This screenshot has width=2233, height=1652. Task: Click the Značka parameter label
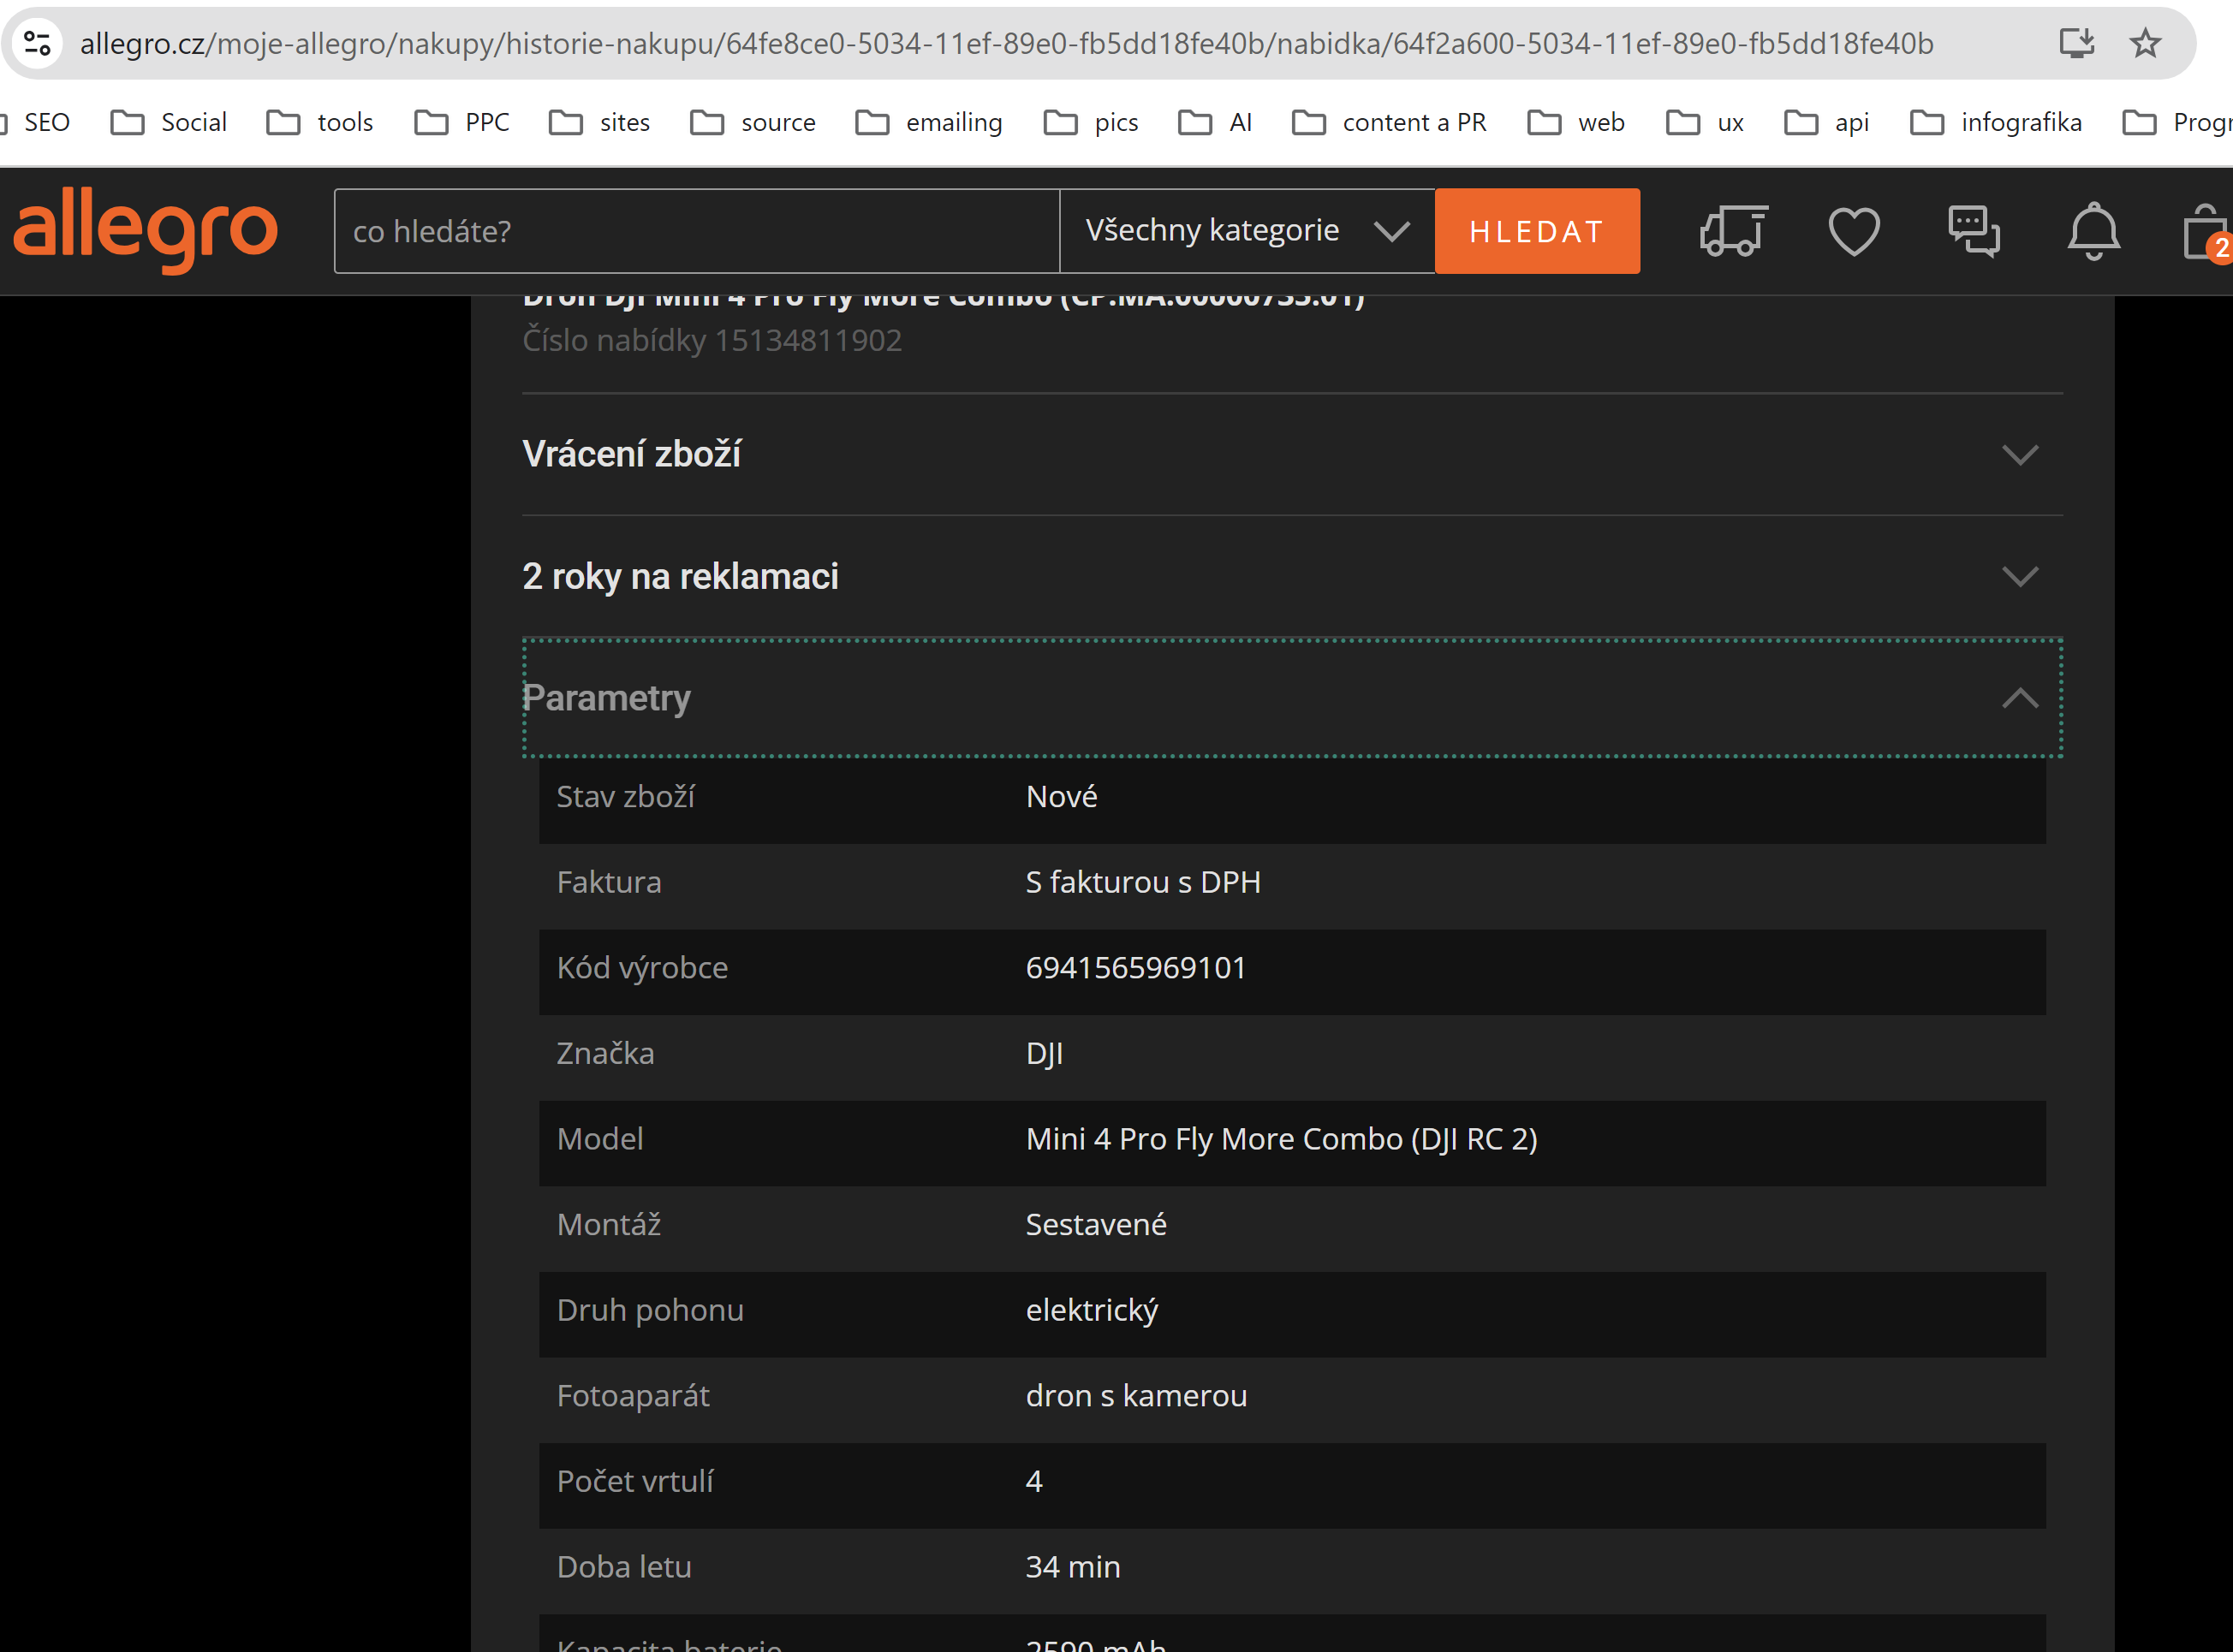(x=605, y=1054)
